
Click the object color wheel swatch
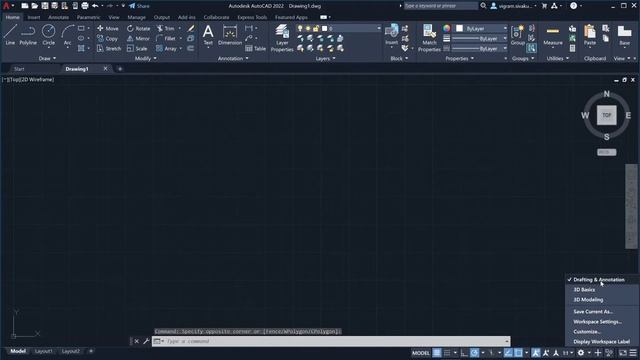[447, 28]
